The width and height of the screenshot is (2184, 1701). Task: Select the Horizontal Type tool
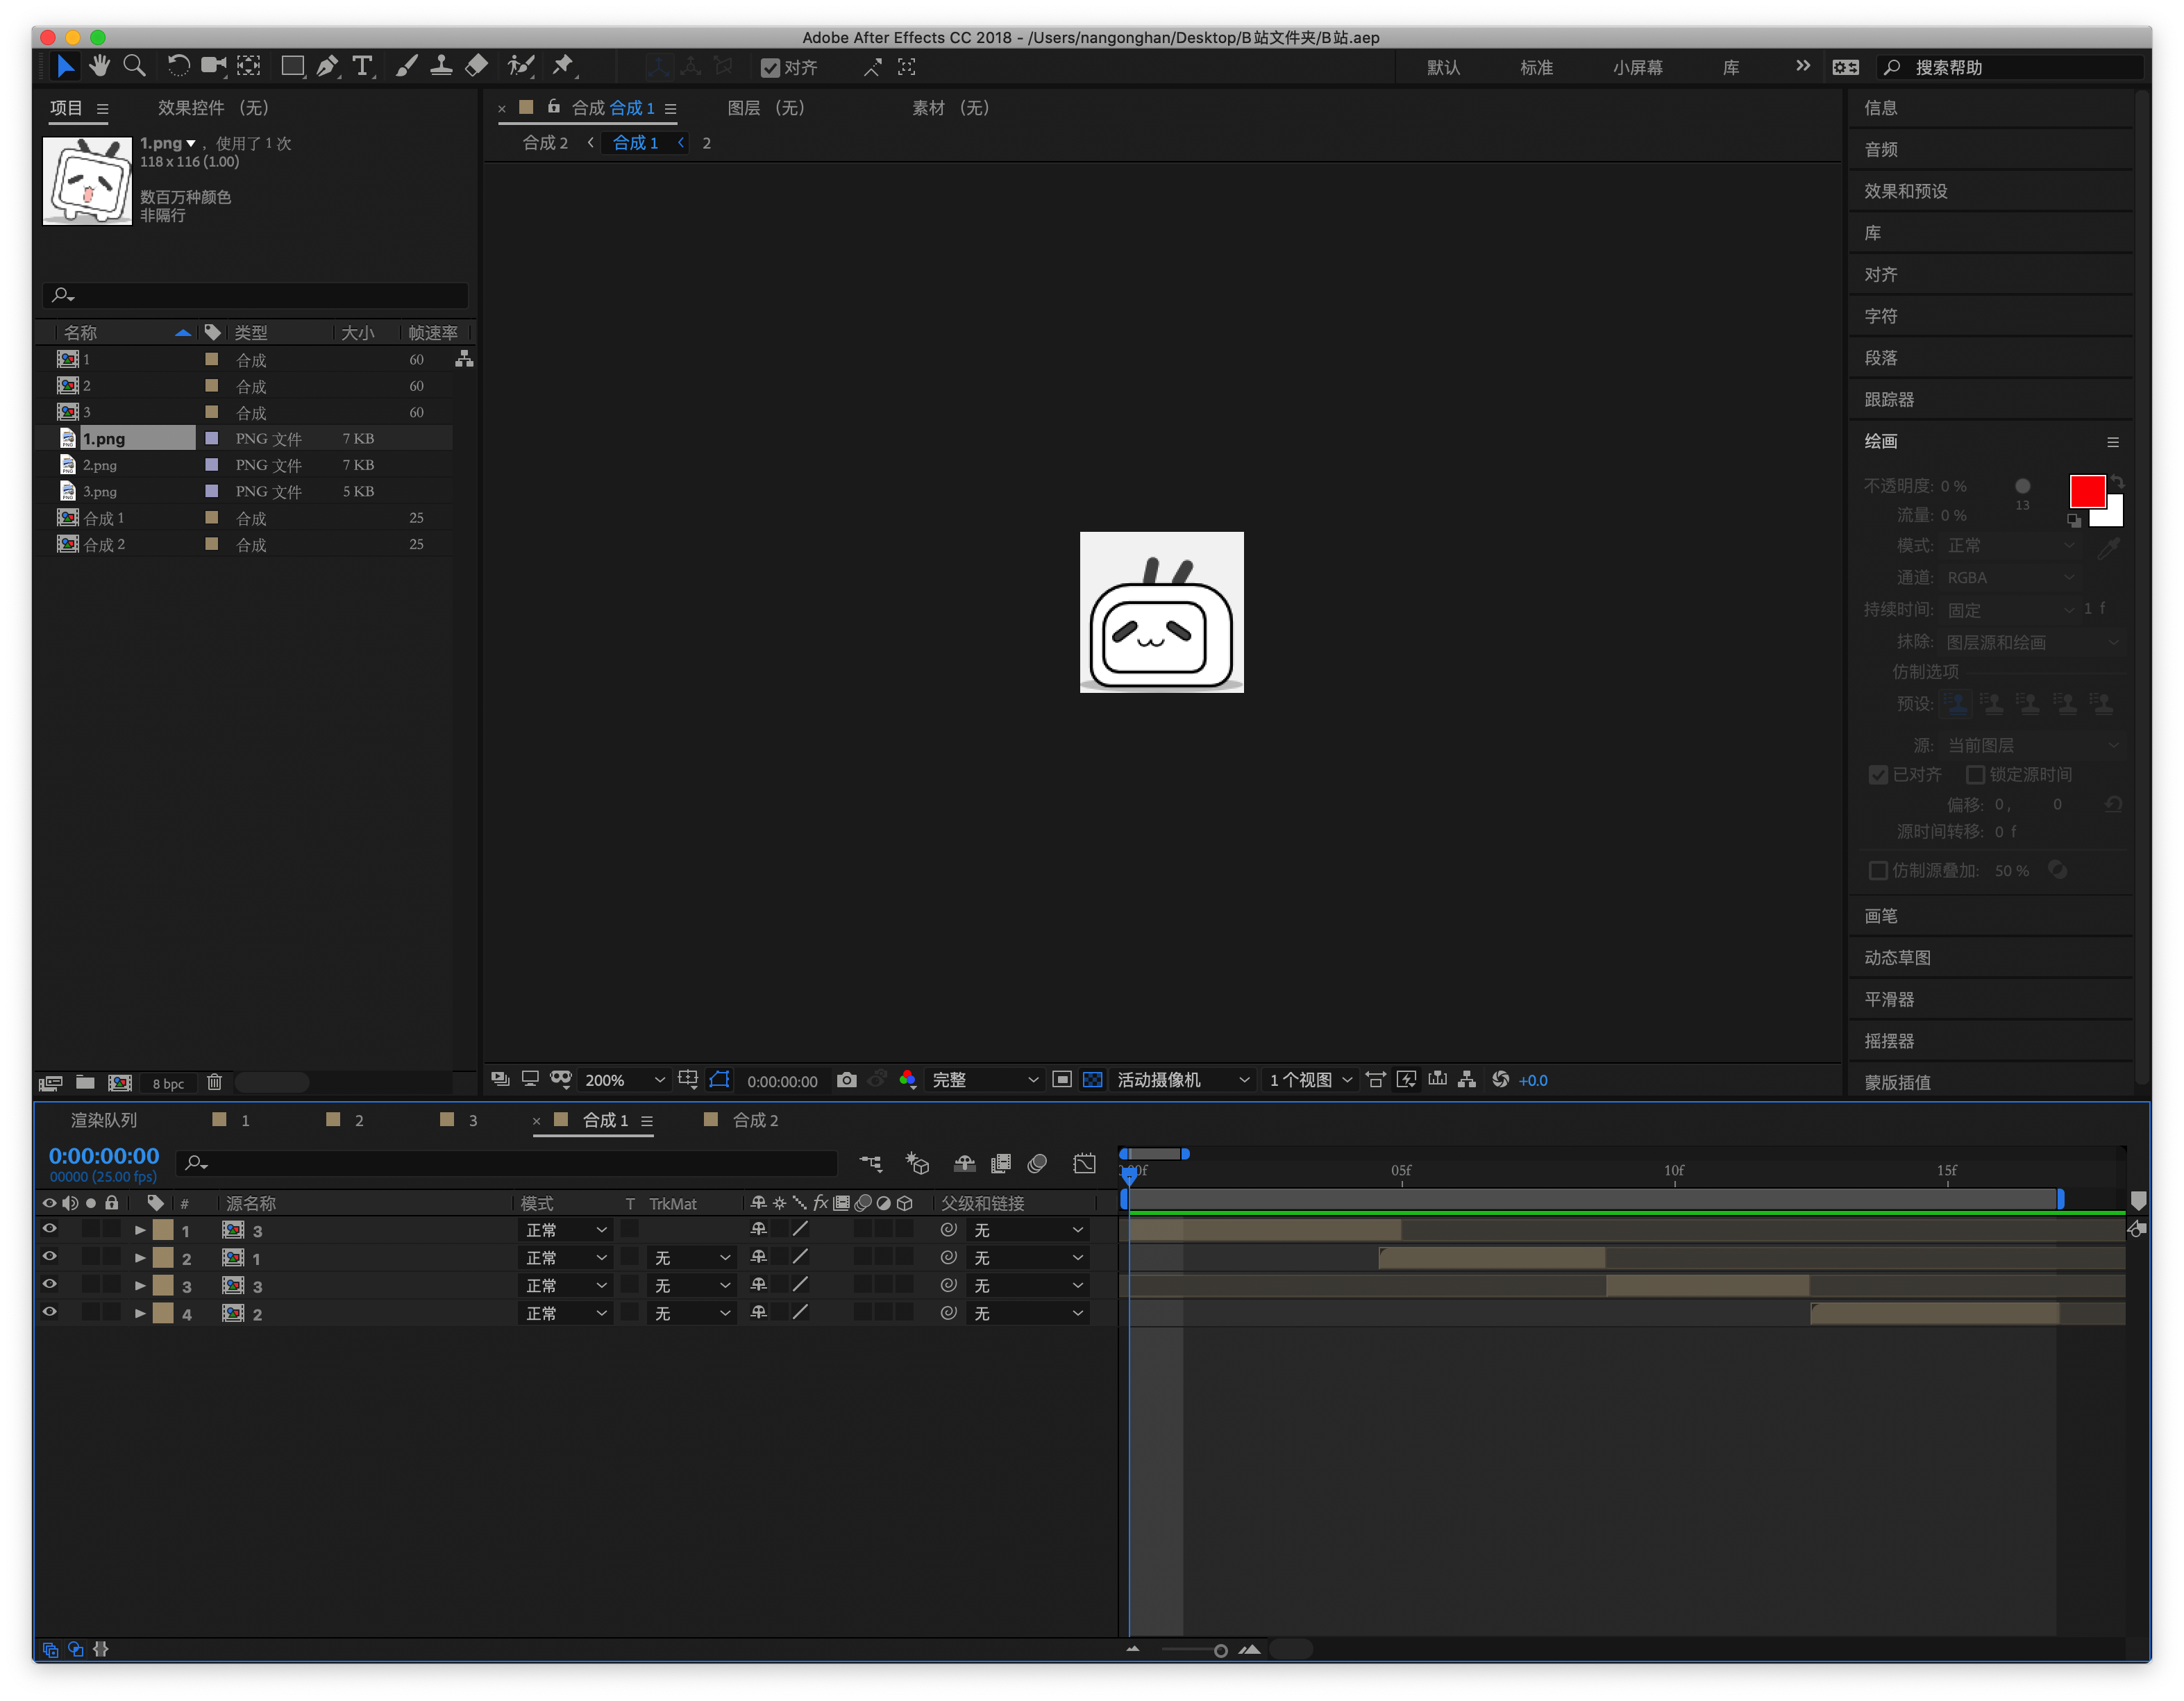pyautogui.click(x=362, y=66)
